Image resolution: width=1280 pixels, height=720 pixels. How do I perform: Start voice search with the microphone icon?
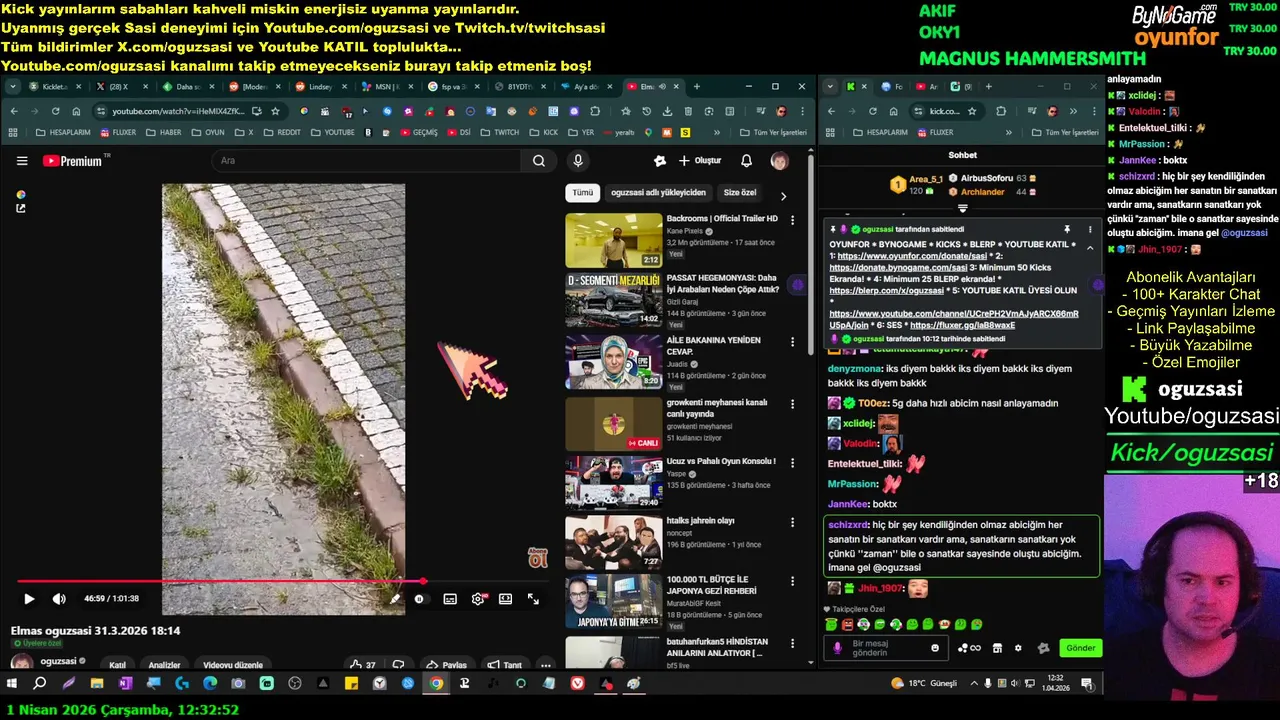pyautogui.click(x=578, y=161)
